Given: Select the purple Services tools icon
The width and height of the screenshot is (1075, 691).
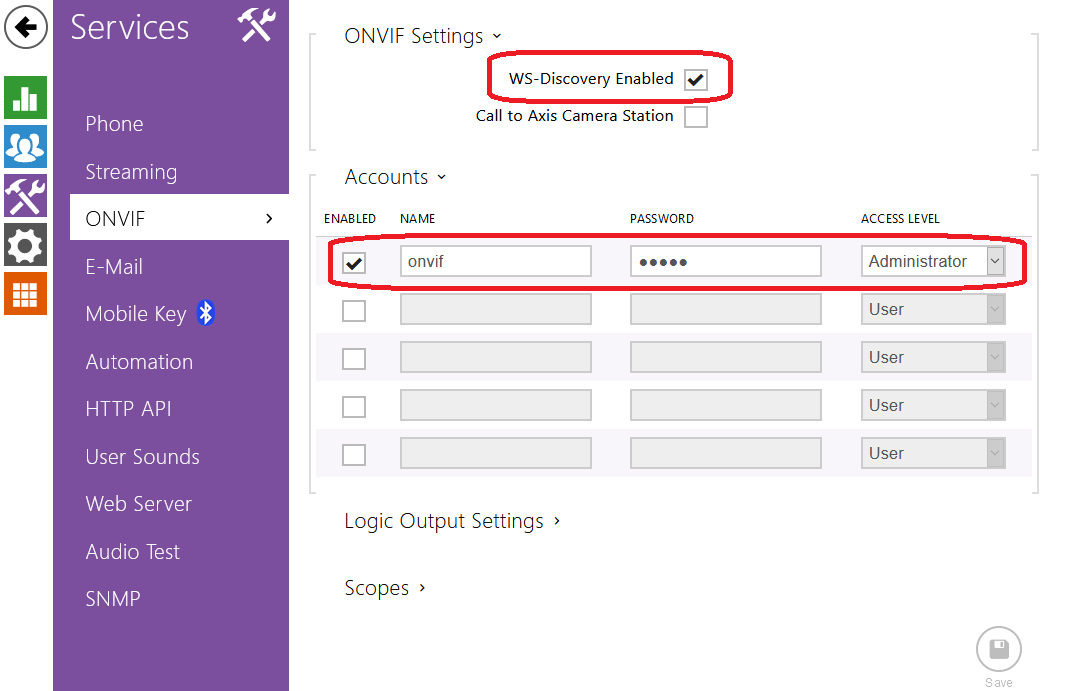Looking at the screenshot, I should point(26,195).
